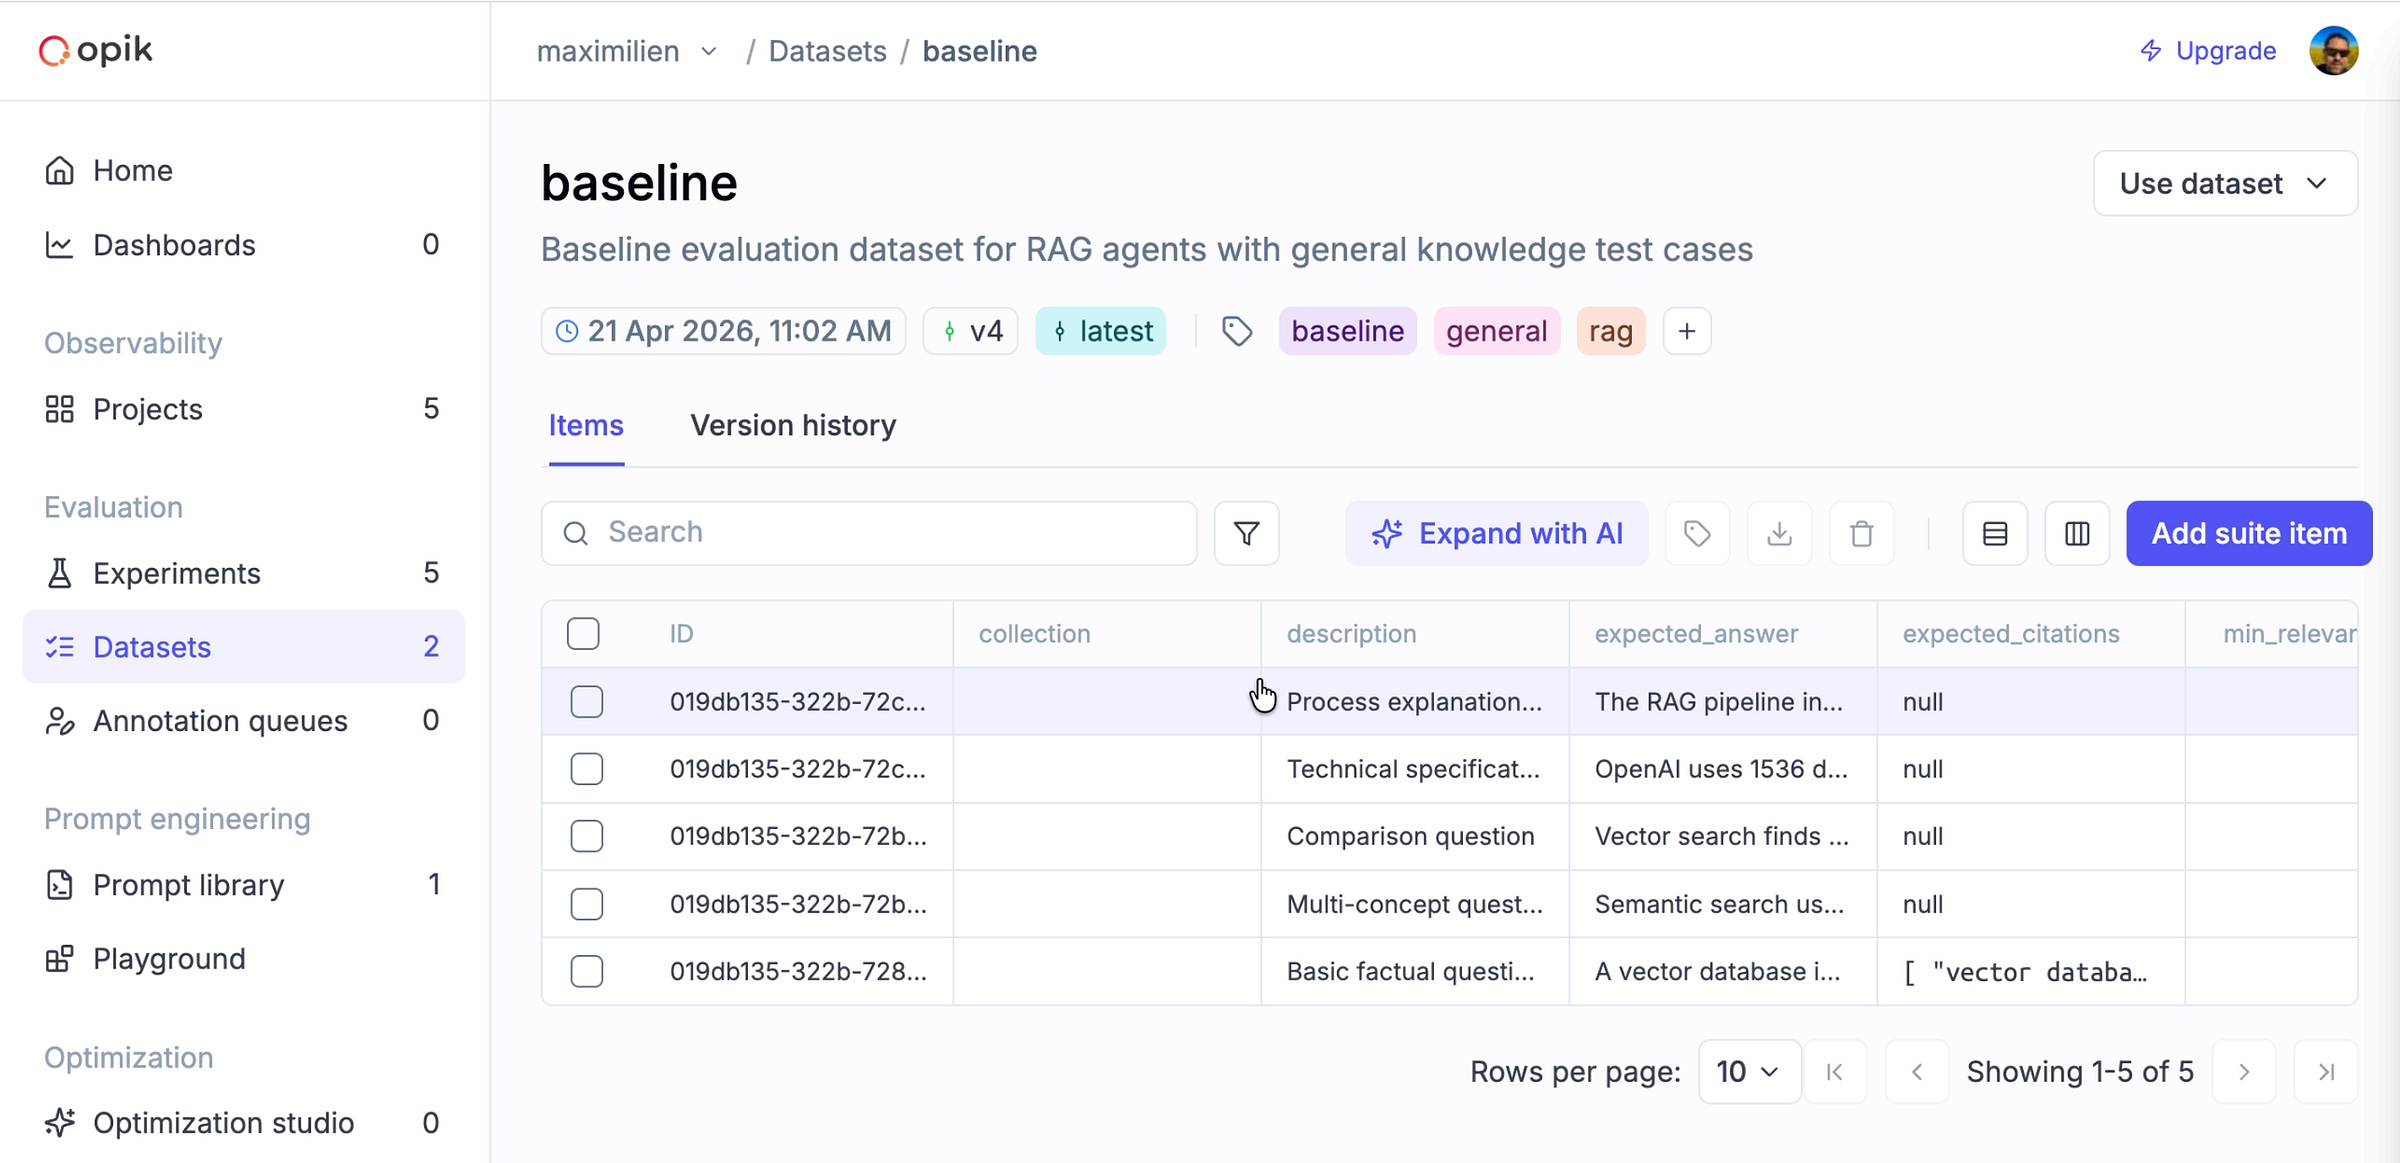The height and width of the screenshot is (1163, 2400).
Task: Click the rag tag on the dataset
Action: tap(1610, 331)
